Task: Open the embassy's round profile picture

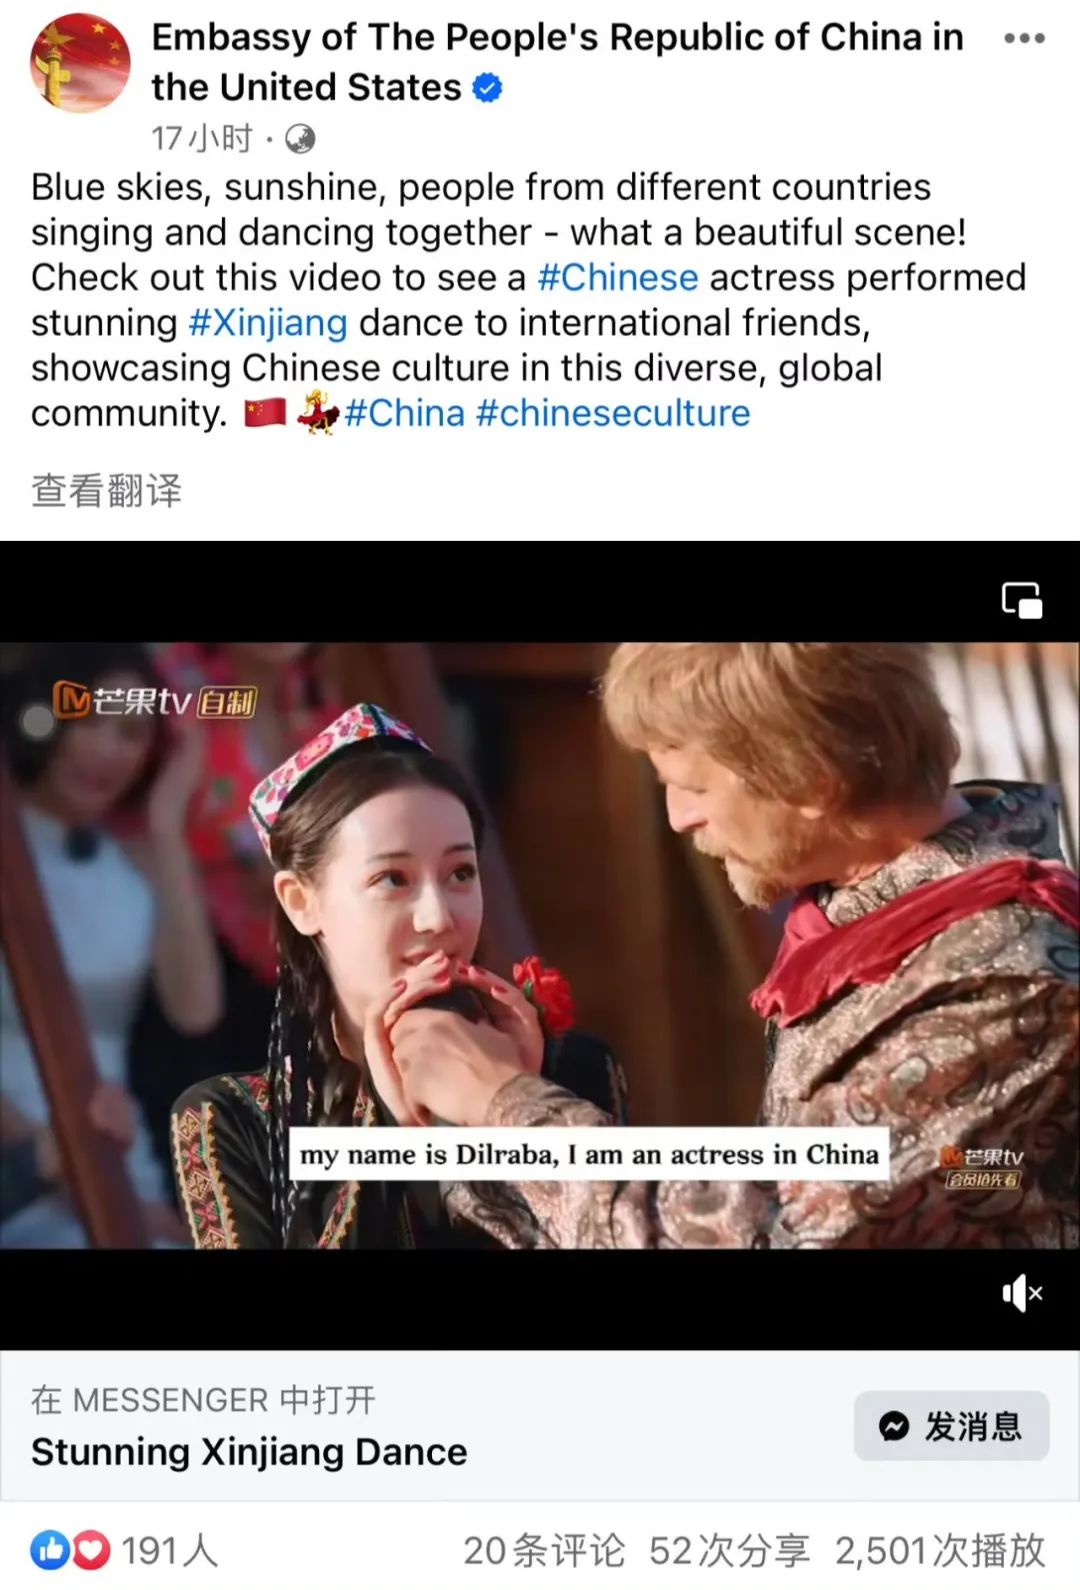Action: pos(80,62)
